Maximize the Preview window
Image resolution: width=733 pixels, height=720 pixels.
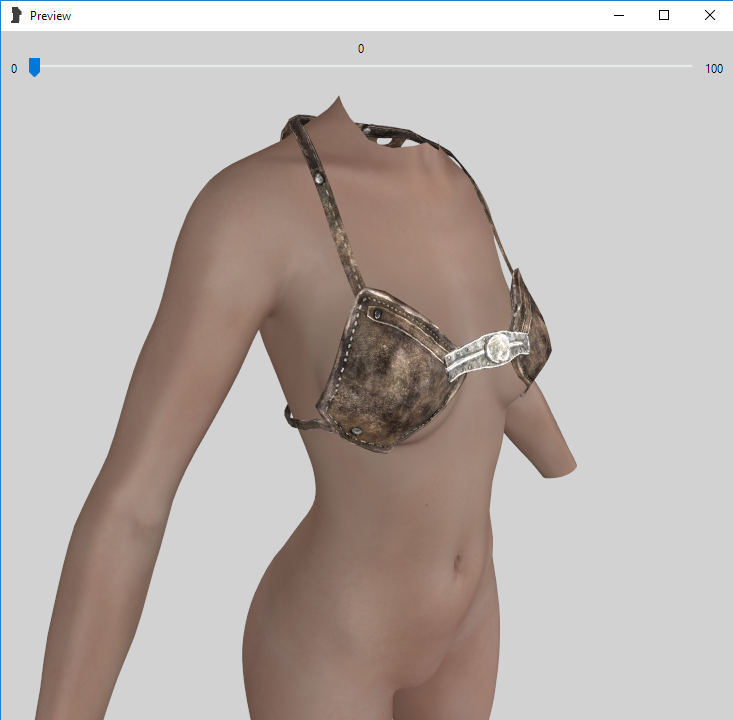(x=664, y=15)
